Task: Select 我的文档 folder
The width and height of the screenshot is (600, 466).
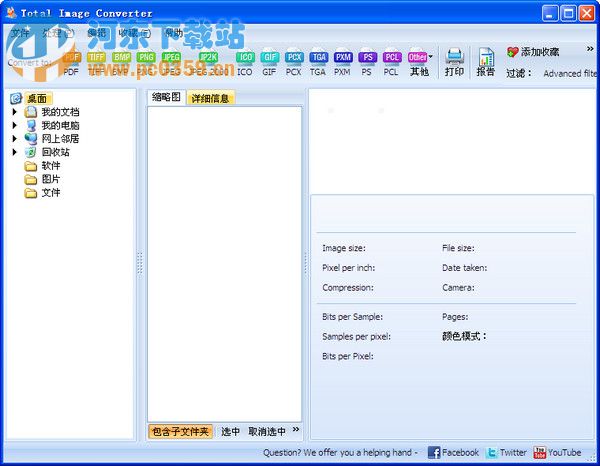Action: tap(60, 112)
